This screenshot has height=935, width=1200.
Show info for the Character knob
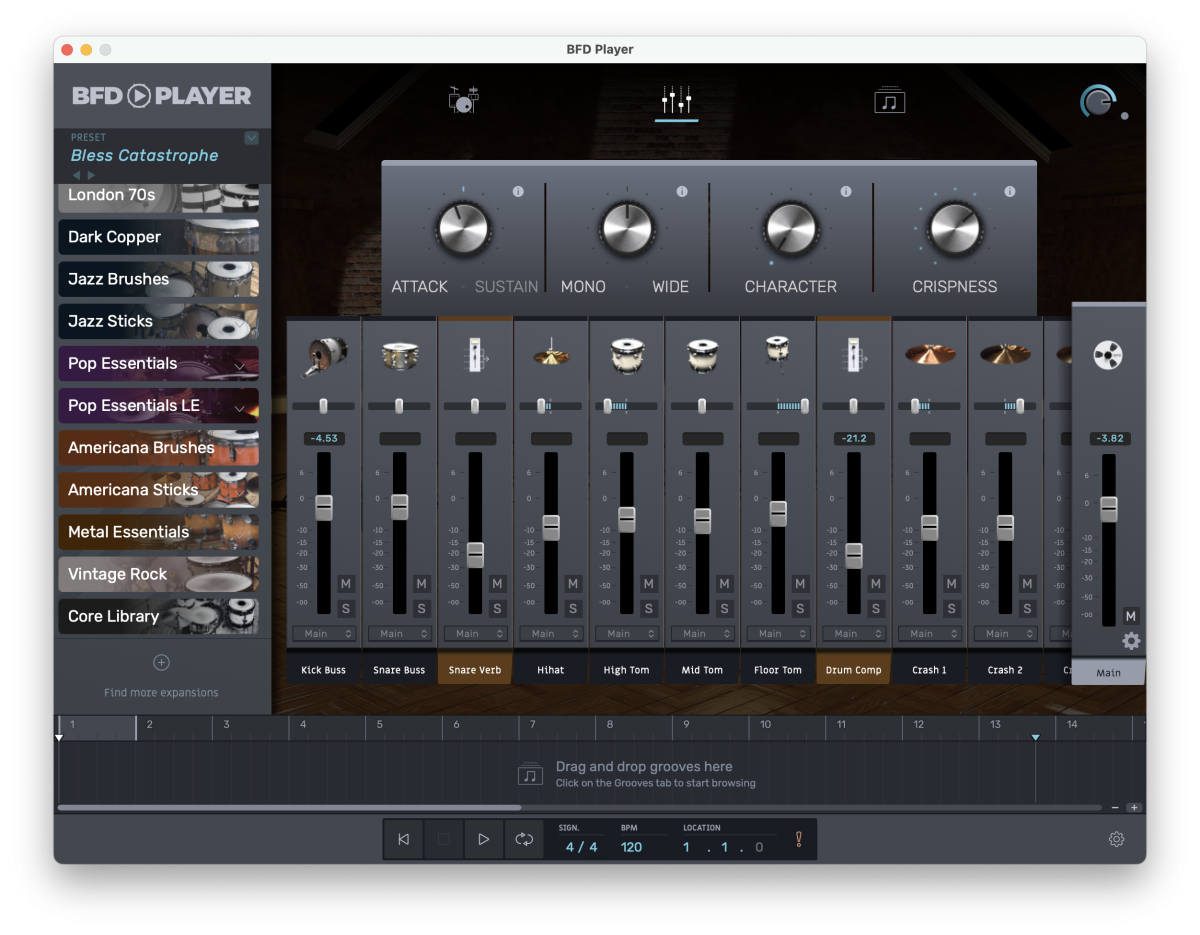pyautogui.click(x=846, y=192)
